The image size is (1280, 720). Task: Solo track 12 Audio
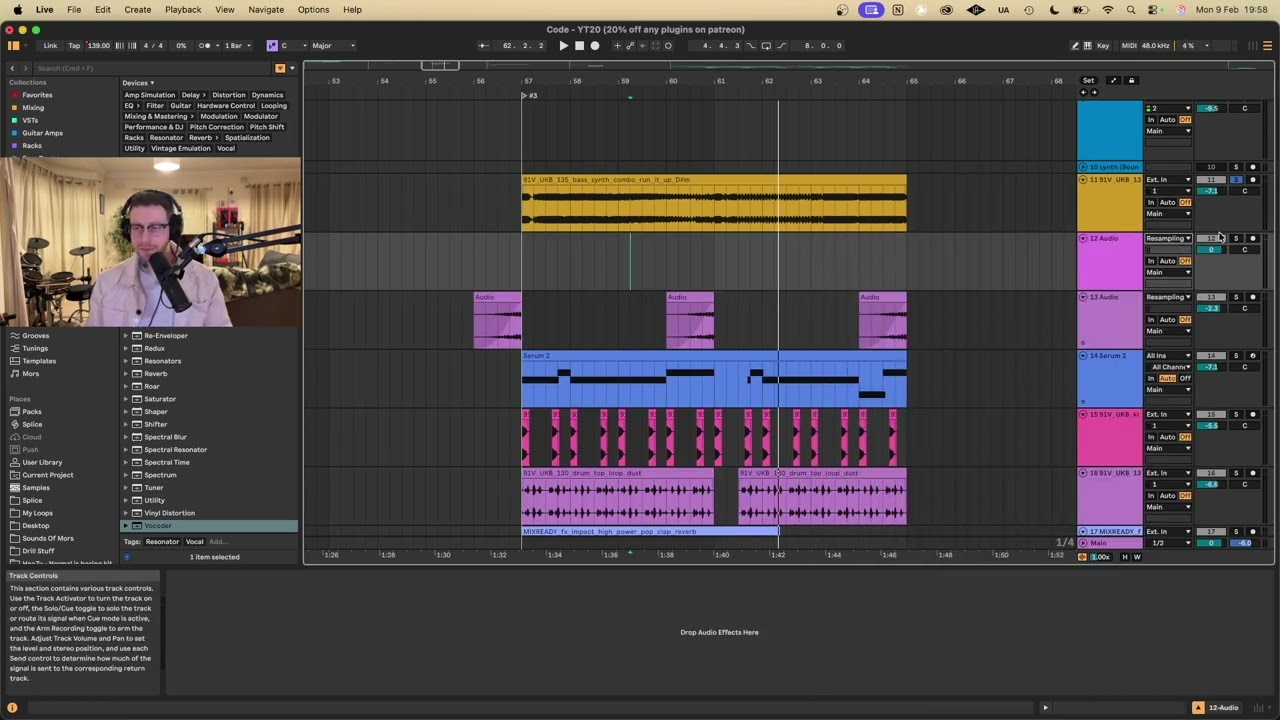click(1236, 238)
